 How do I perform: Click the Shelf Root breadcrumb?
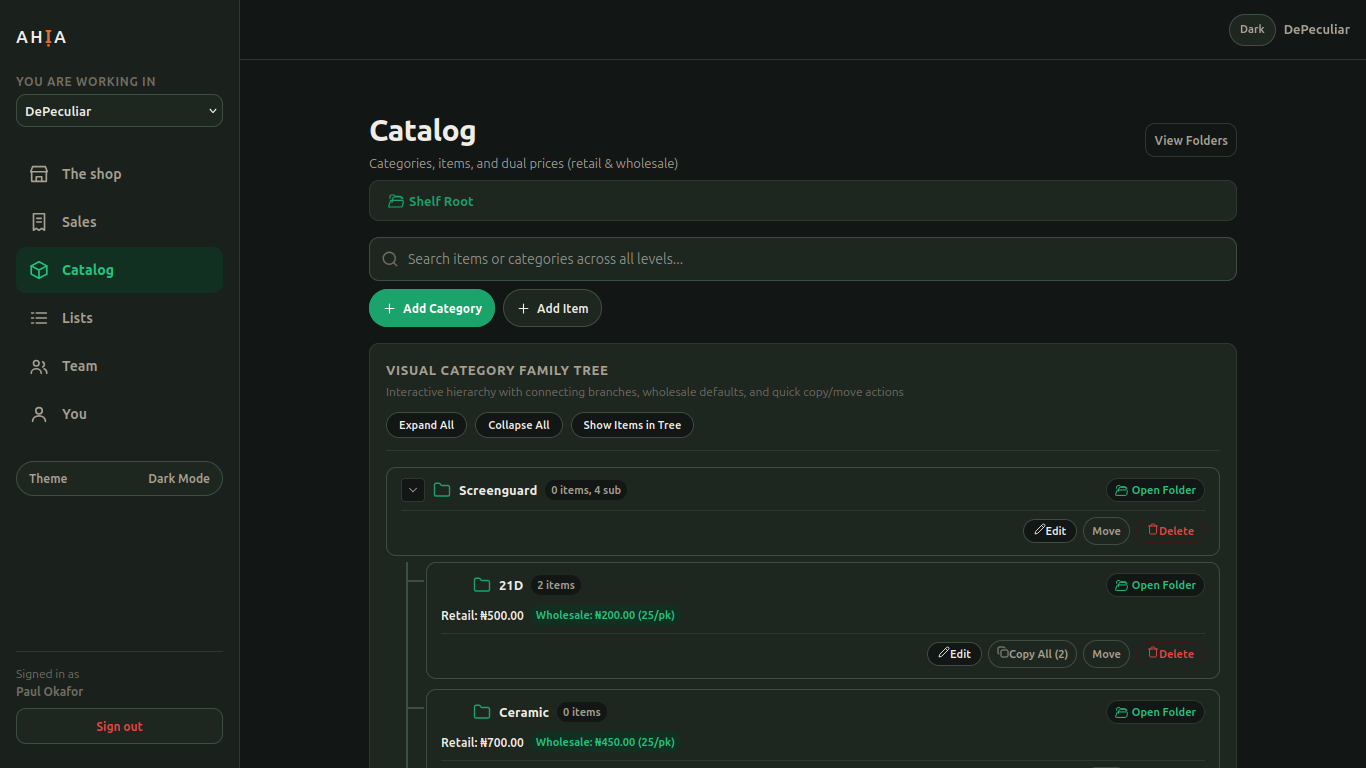click(431, 201)
